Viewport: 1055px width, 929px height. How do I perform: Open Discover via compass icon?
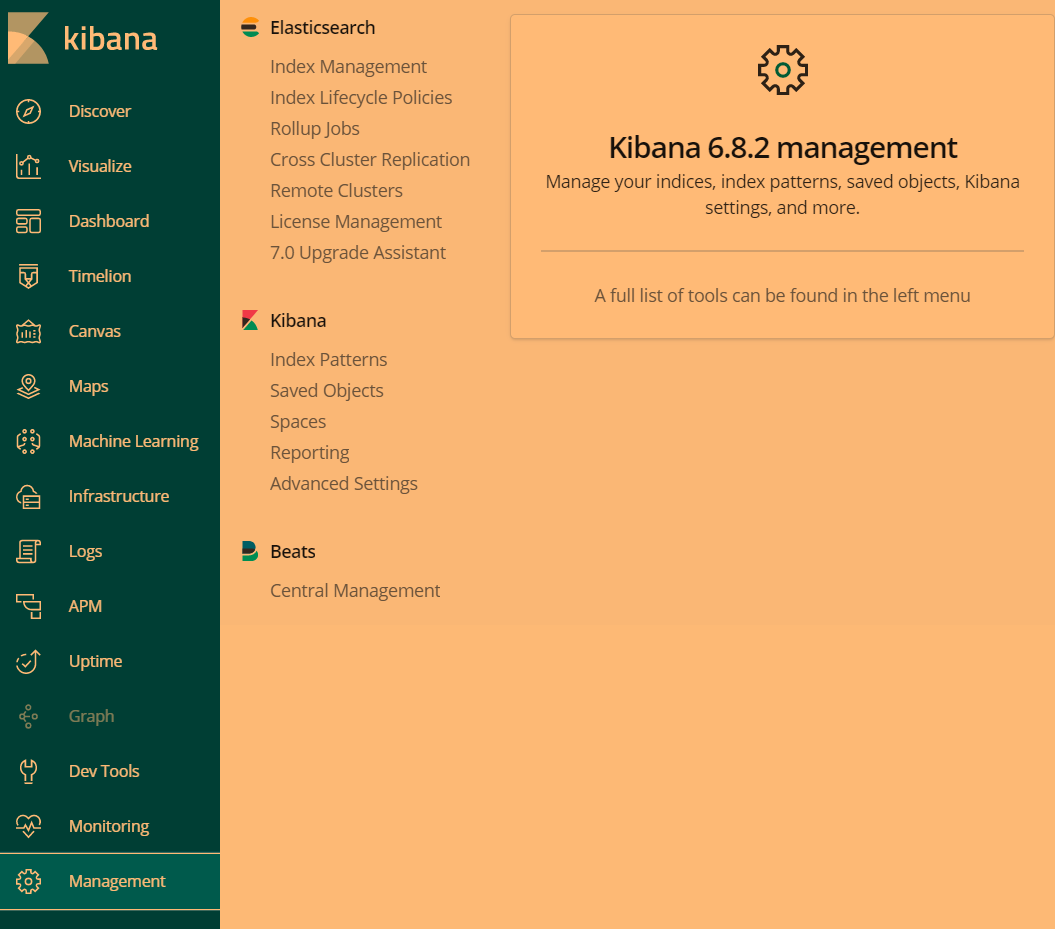(x=28, y=111)
